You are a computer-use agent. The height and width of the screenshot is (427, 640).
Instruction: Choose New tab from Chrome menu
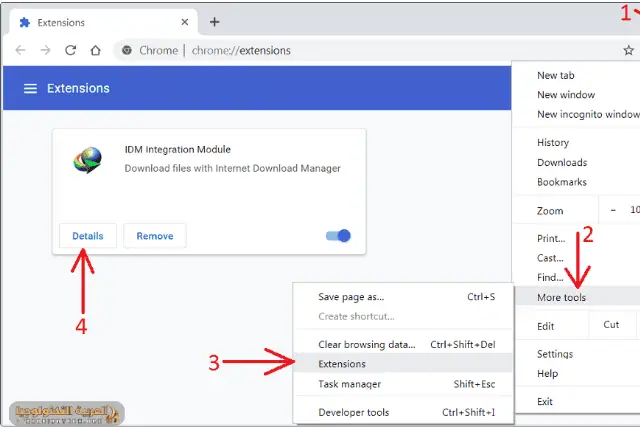click(556, 75)
